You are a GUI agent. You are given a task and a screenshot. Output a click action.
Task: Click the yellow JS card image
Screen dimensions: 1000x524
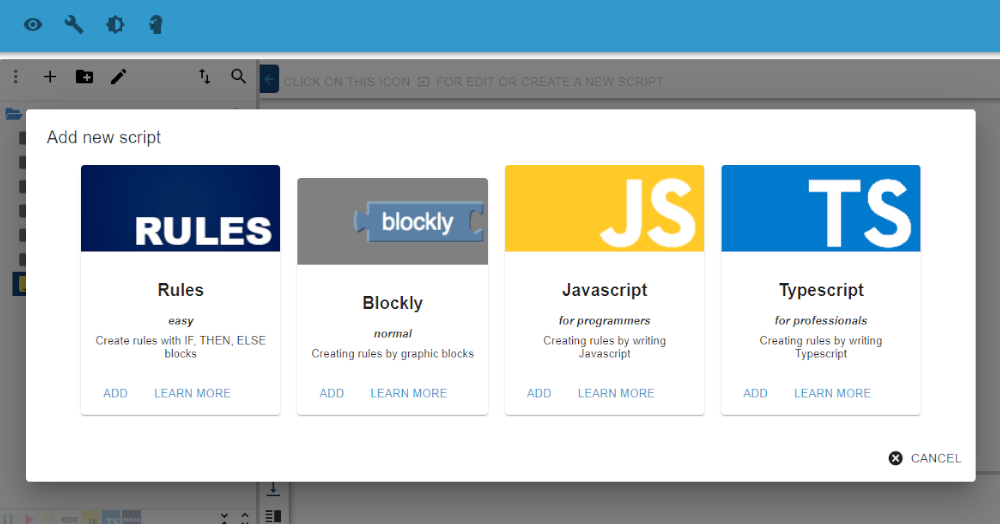[605, 208]
